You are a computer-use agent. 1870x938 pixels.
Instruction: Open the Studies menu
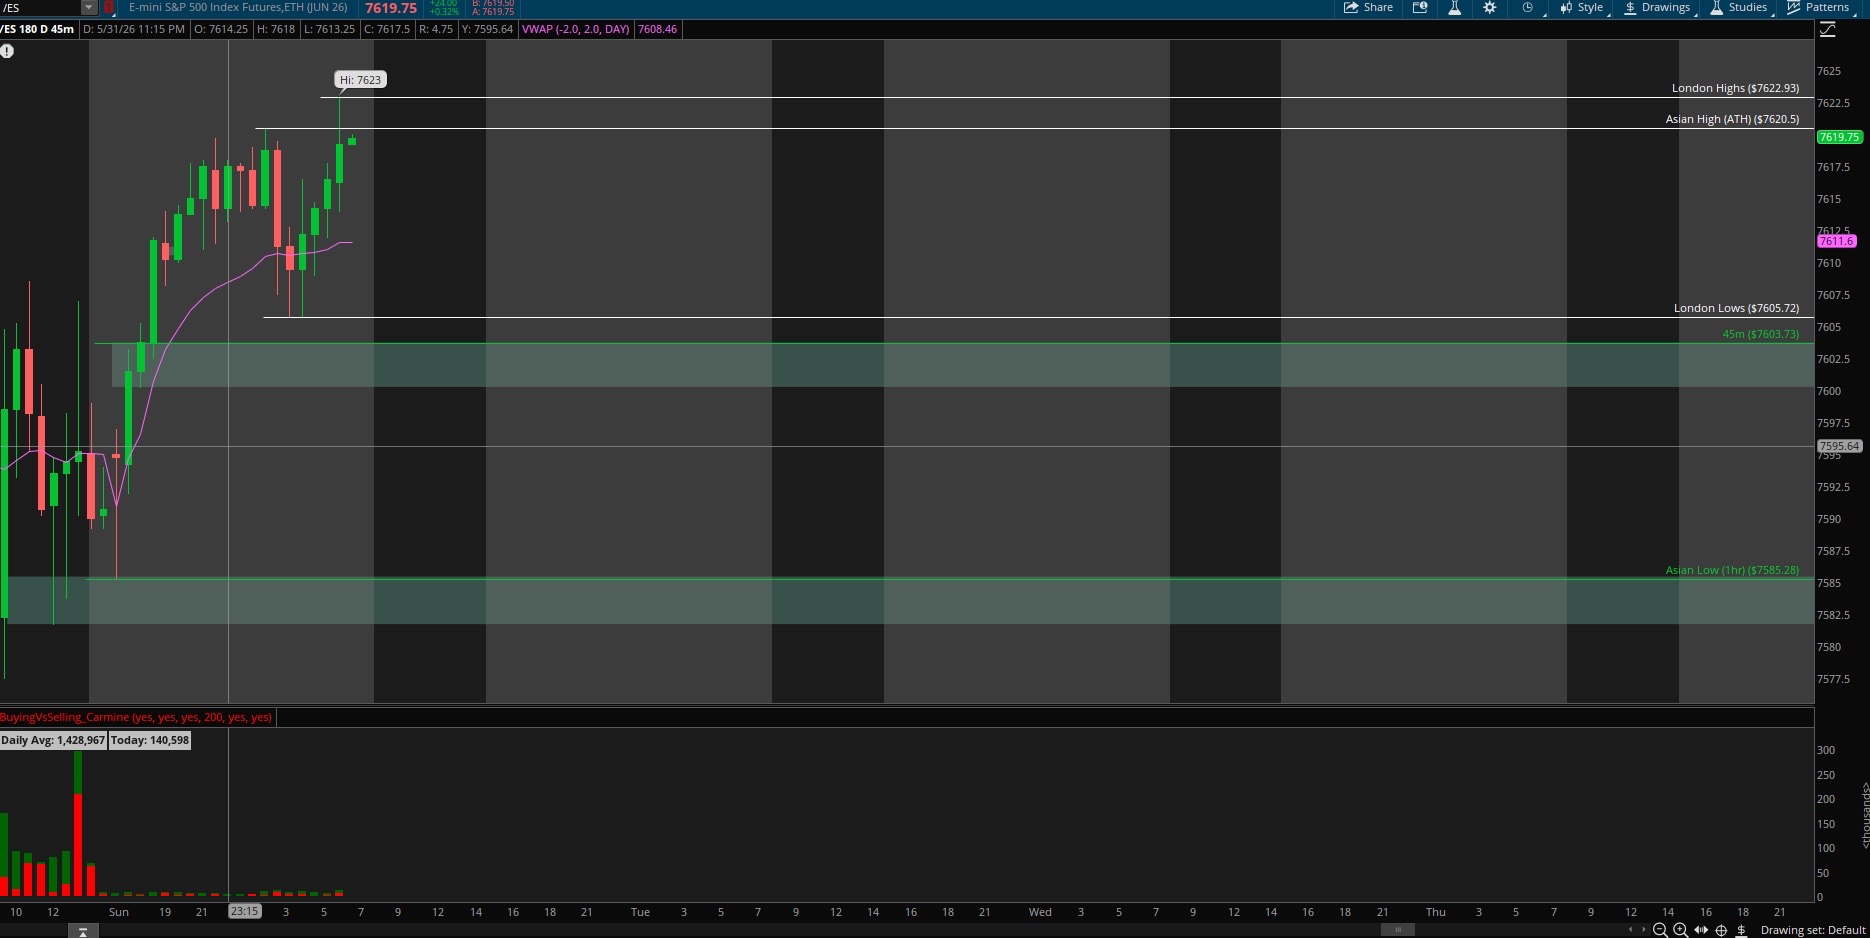click(1739, 7)
